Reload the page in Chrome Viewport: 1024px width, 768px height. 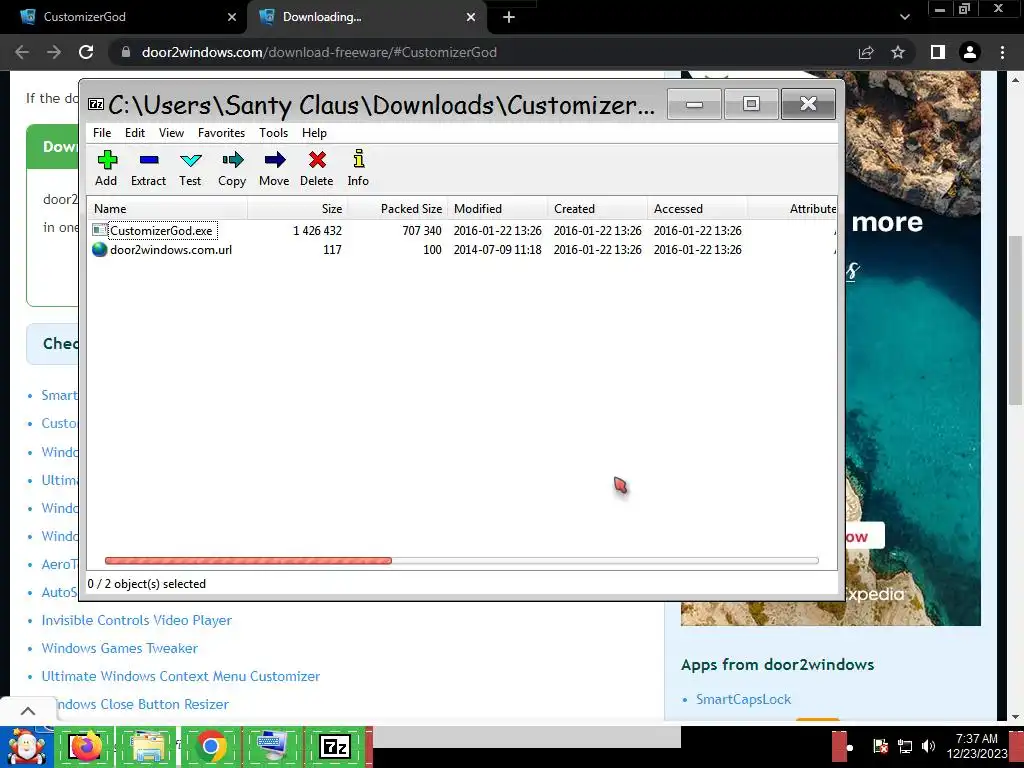click(x=86, y=52)
